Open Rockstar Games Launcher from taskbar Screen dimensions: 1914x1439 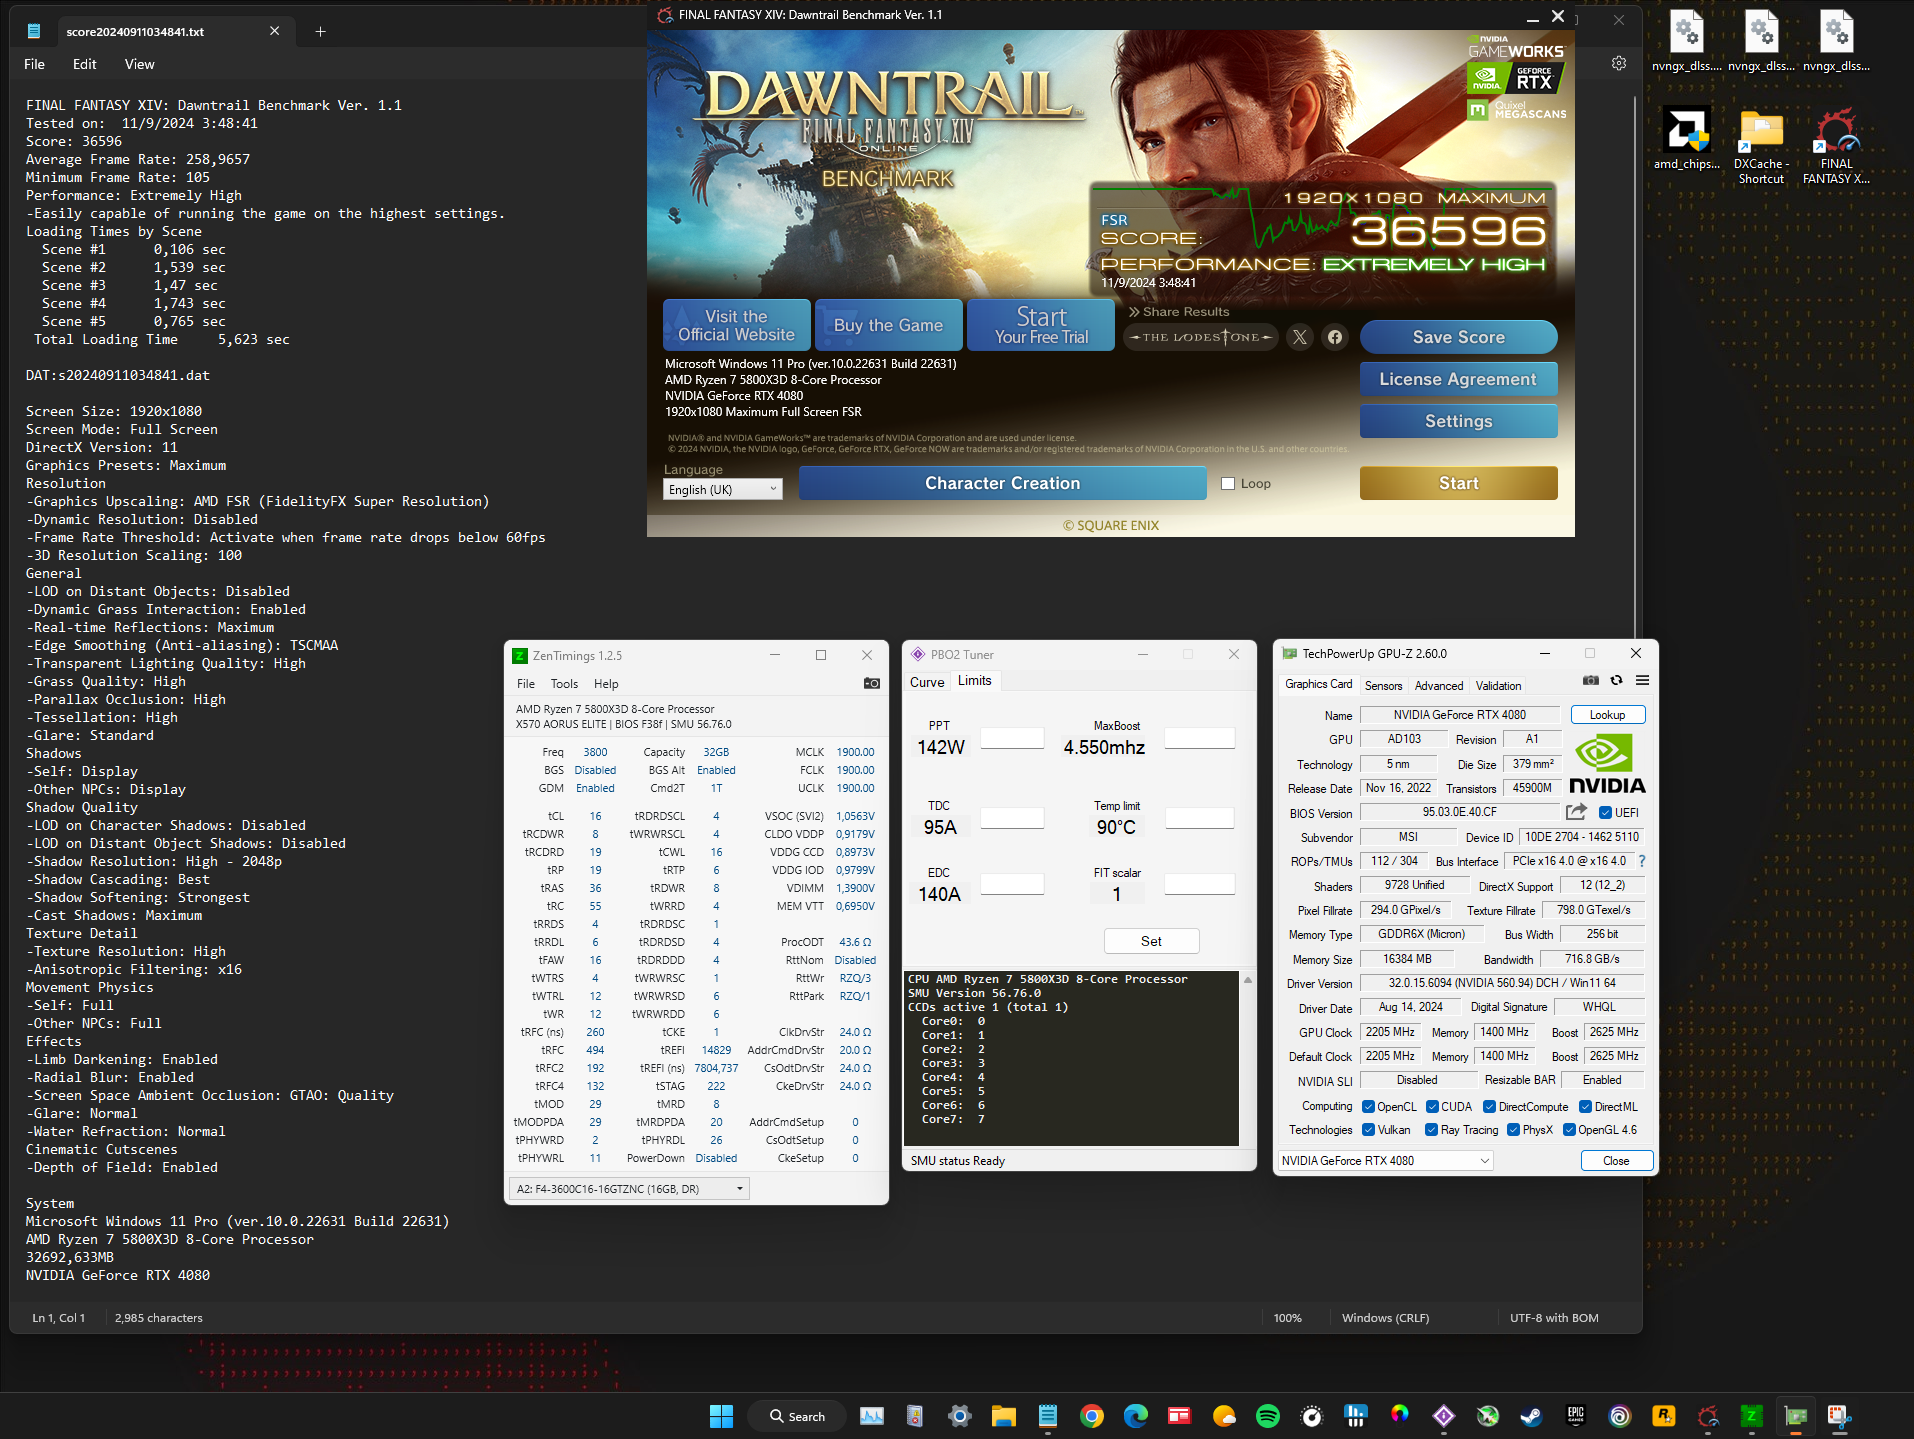click(x=1664, y=1416)
